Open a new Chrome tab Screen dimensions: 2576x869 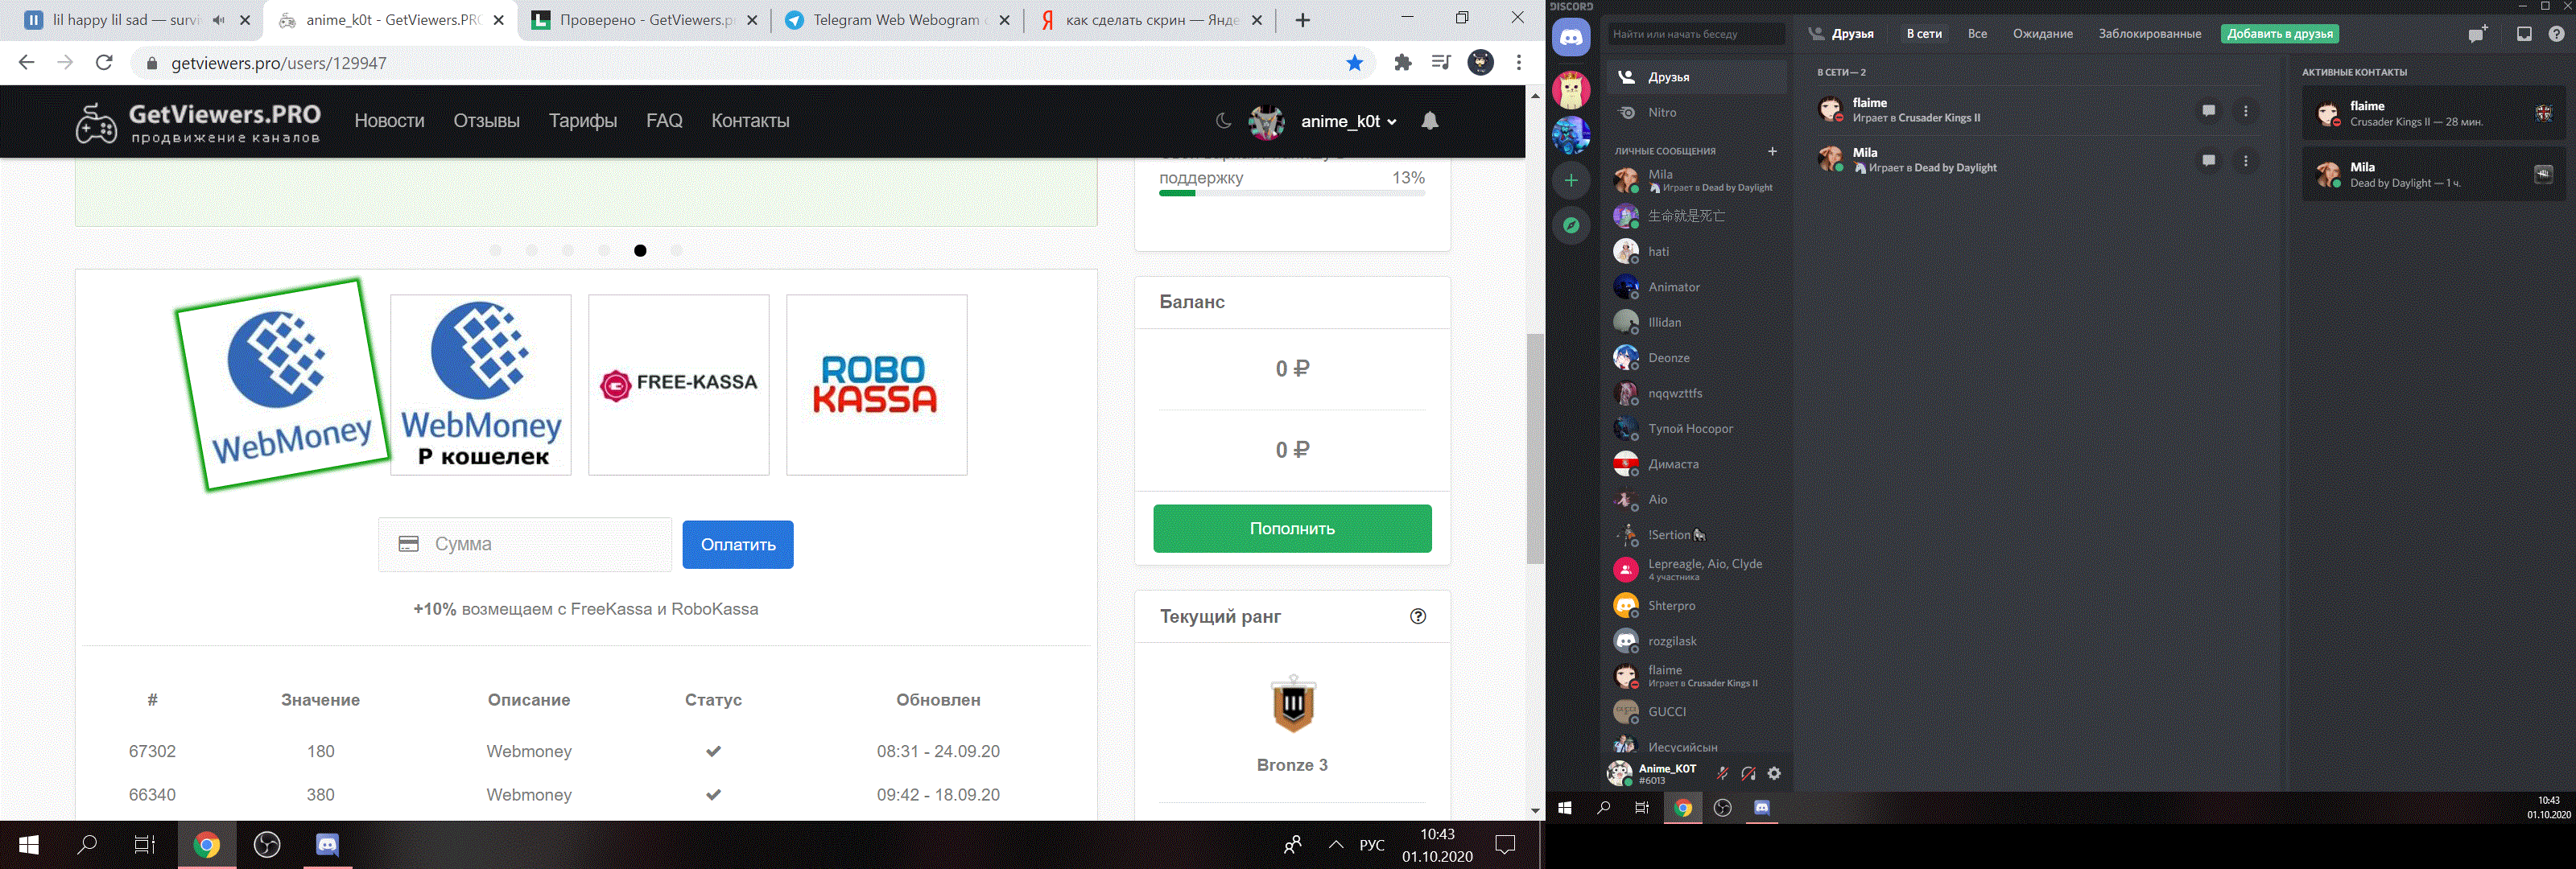[1302, 20]
